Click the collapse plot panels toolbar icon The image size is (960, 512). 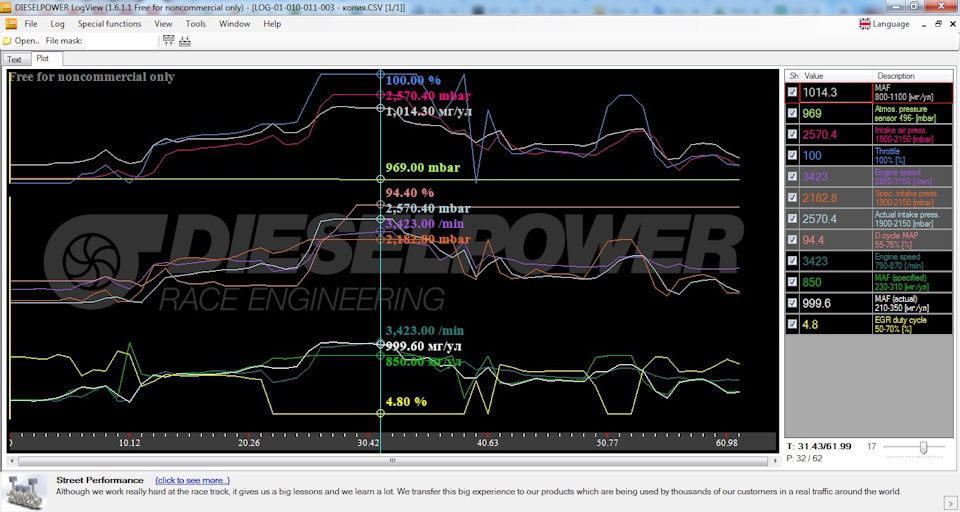[x=184, y=41]
